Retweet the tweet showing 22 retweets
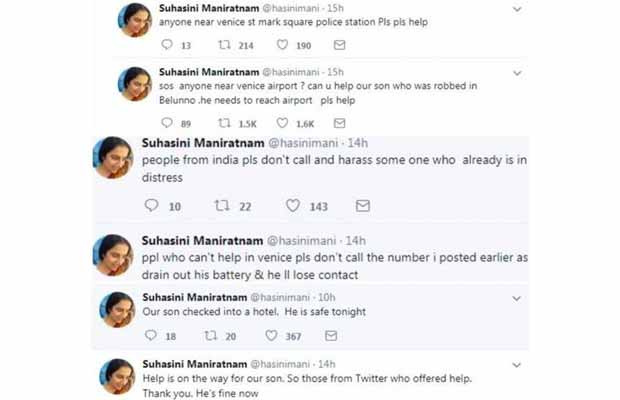The image size is (620, 400). point(222,205)
